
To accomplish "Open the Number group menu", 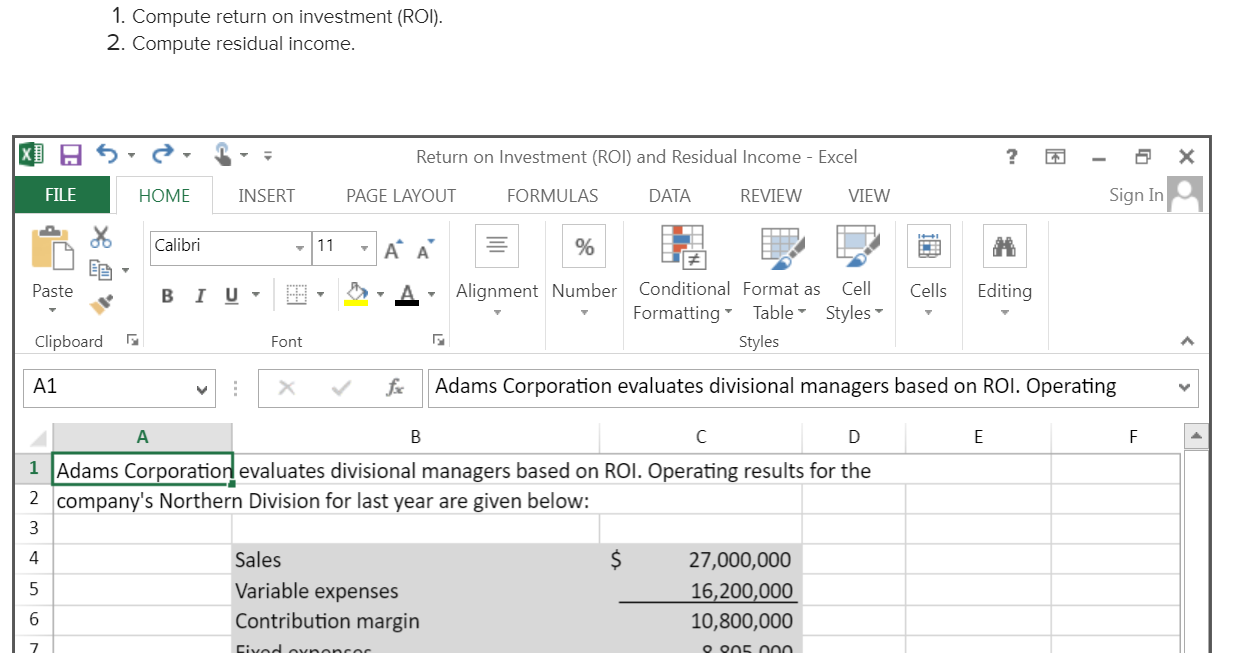I will (x=584, y=272).
